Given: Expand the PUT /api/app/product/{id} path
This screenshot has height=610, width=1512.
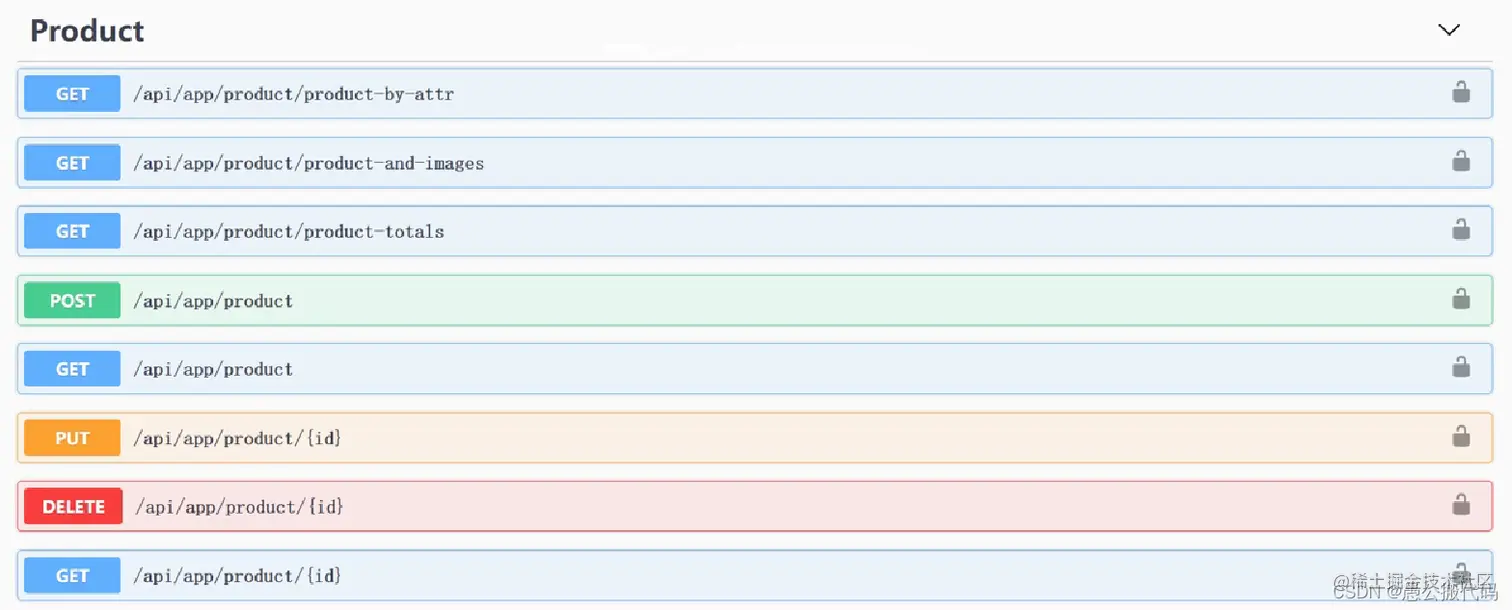Looking at the screenshot, I should pos(237,438).
